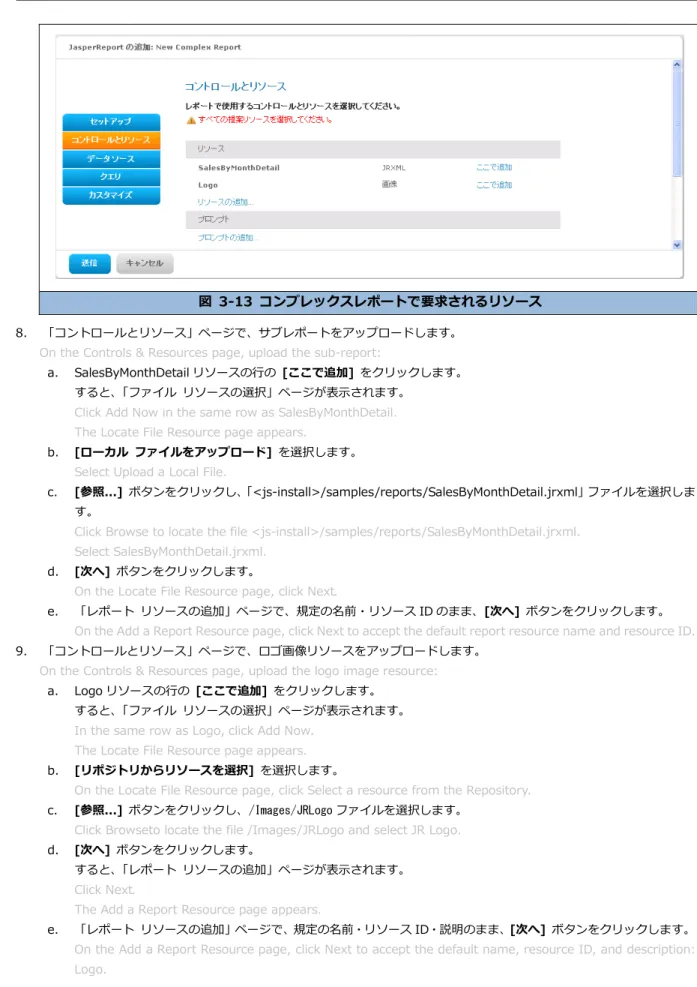Click the line 'In the same row as Logo, click Add Now.'

click(x=194, y=731)
